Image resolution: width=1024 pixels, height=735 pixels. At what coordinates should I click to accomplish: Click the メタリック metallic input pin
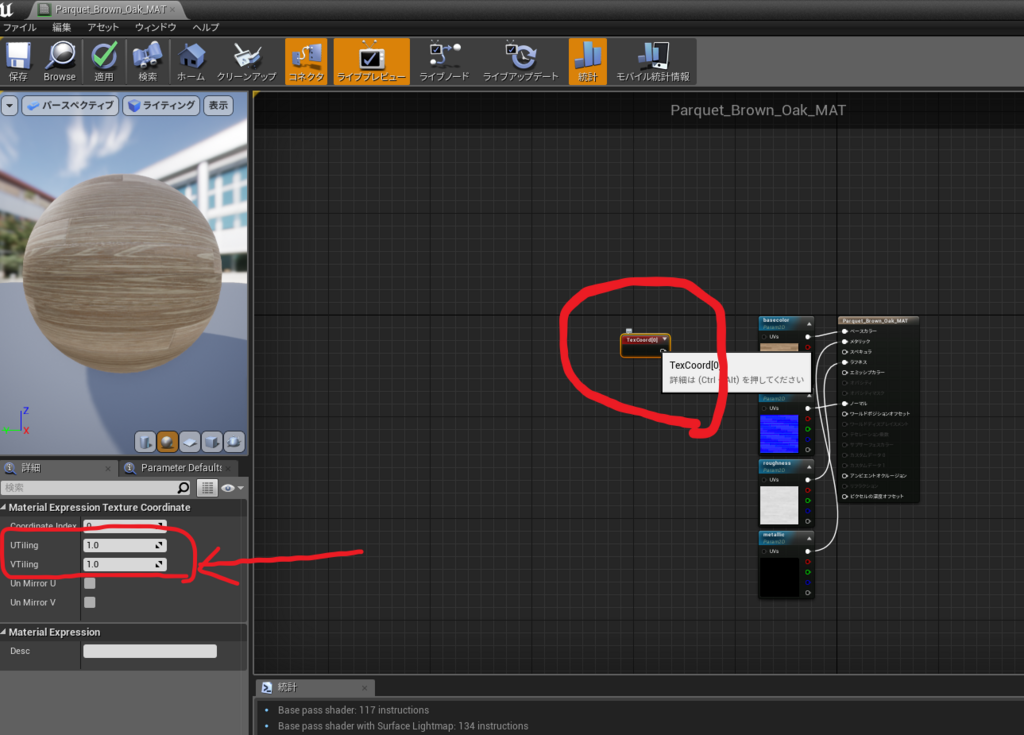click(845, 341)
